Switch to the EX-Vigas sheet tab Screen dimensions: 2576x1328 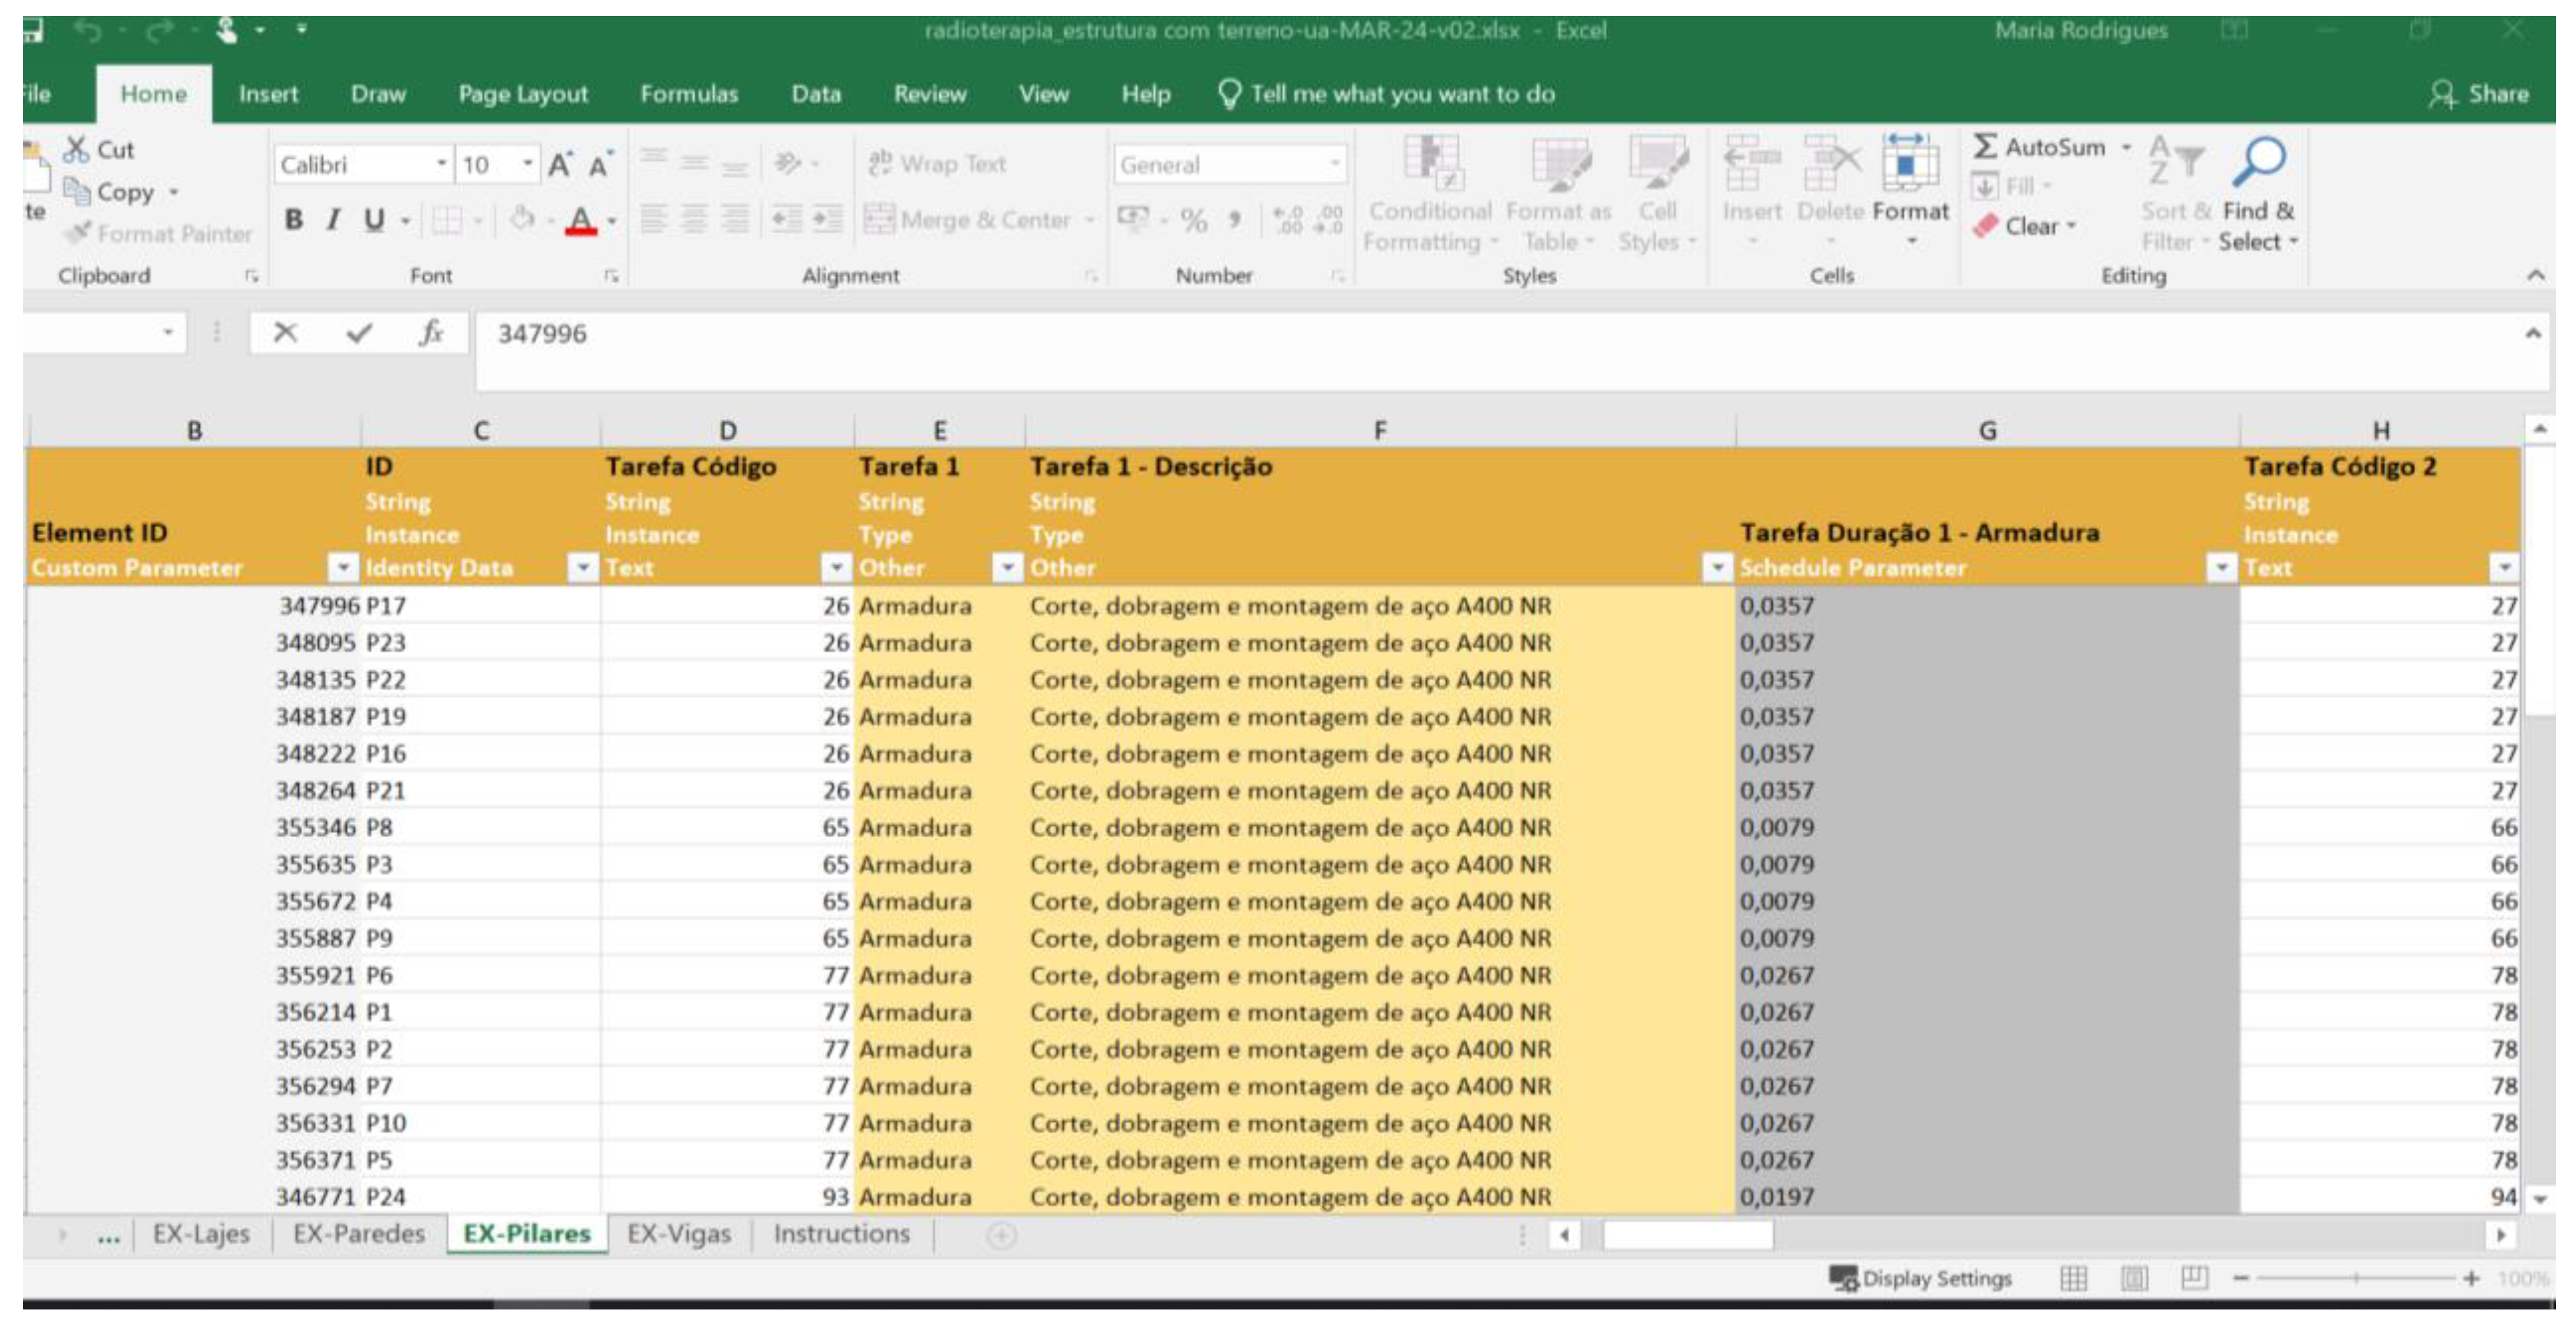(x=678, y=1234)
